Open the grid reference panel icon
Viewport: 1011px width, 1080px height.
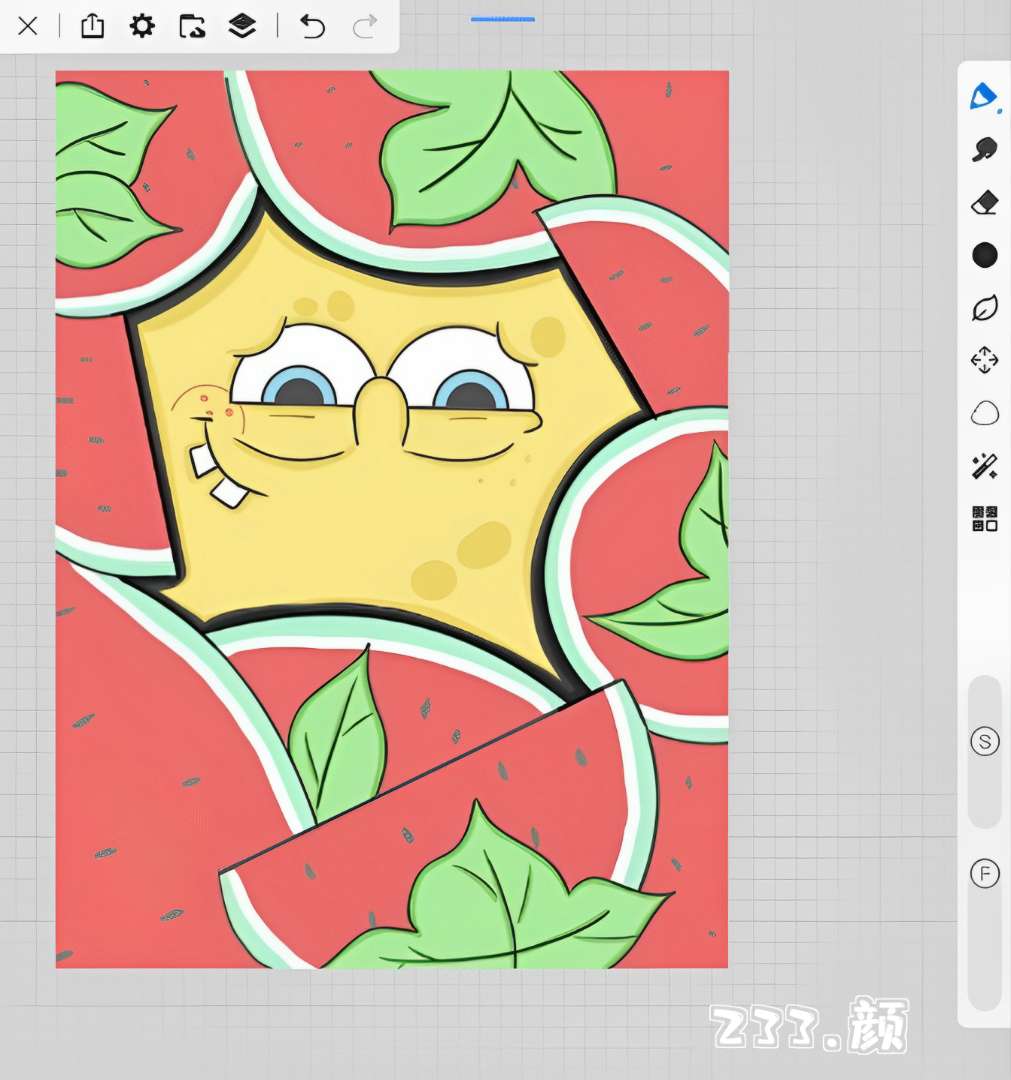tap(985, 519)
